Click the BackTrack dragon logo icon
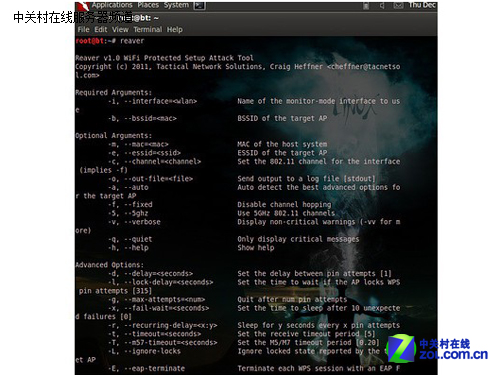The height and width of the screenshot is (375, 500). (83, 6)
